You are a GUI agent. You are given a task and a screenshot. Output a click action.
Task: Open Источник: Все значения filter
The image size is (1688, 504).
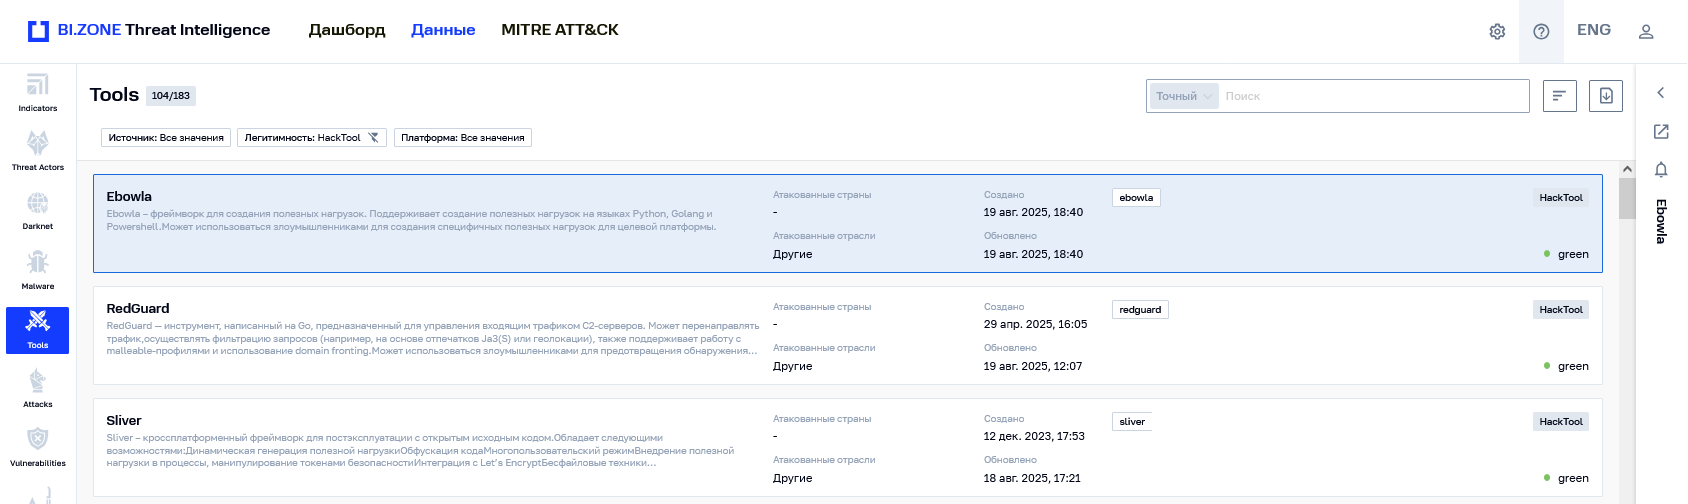(166, 137)
